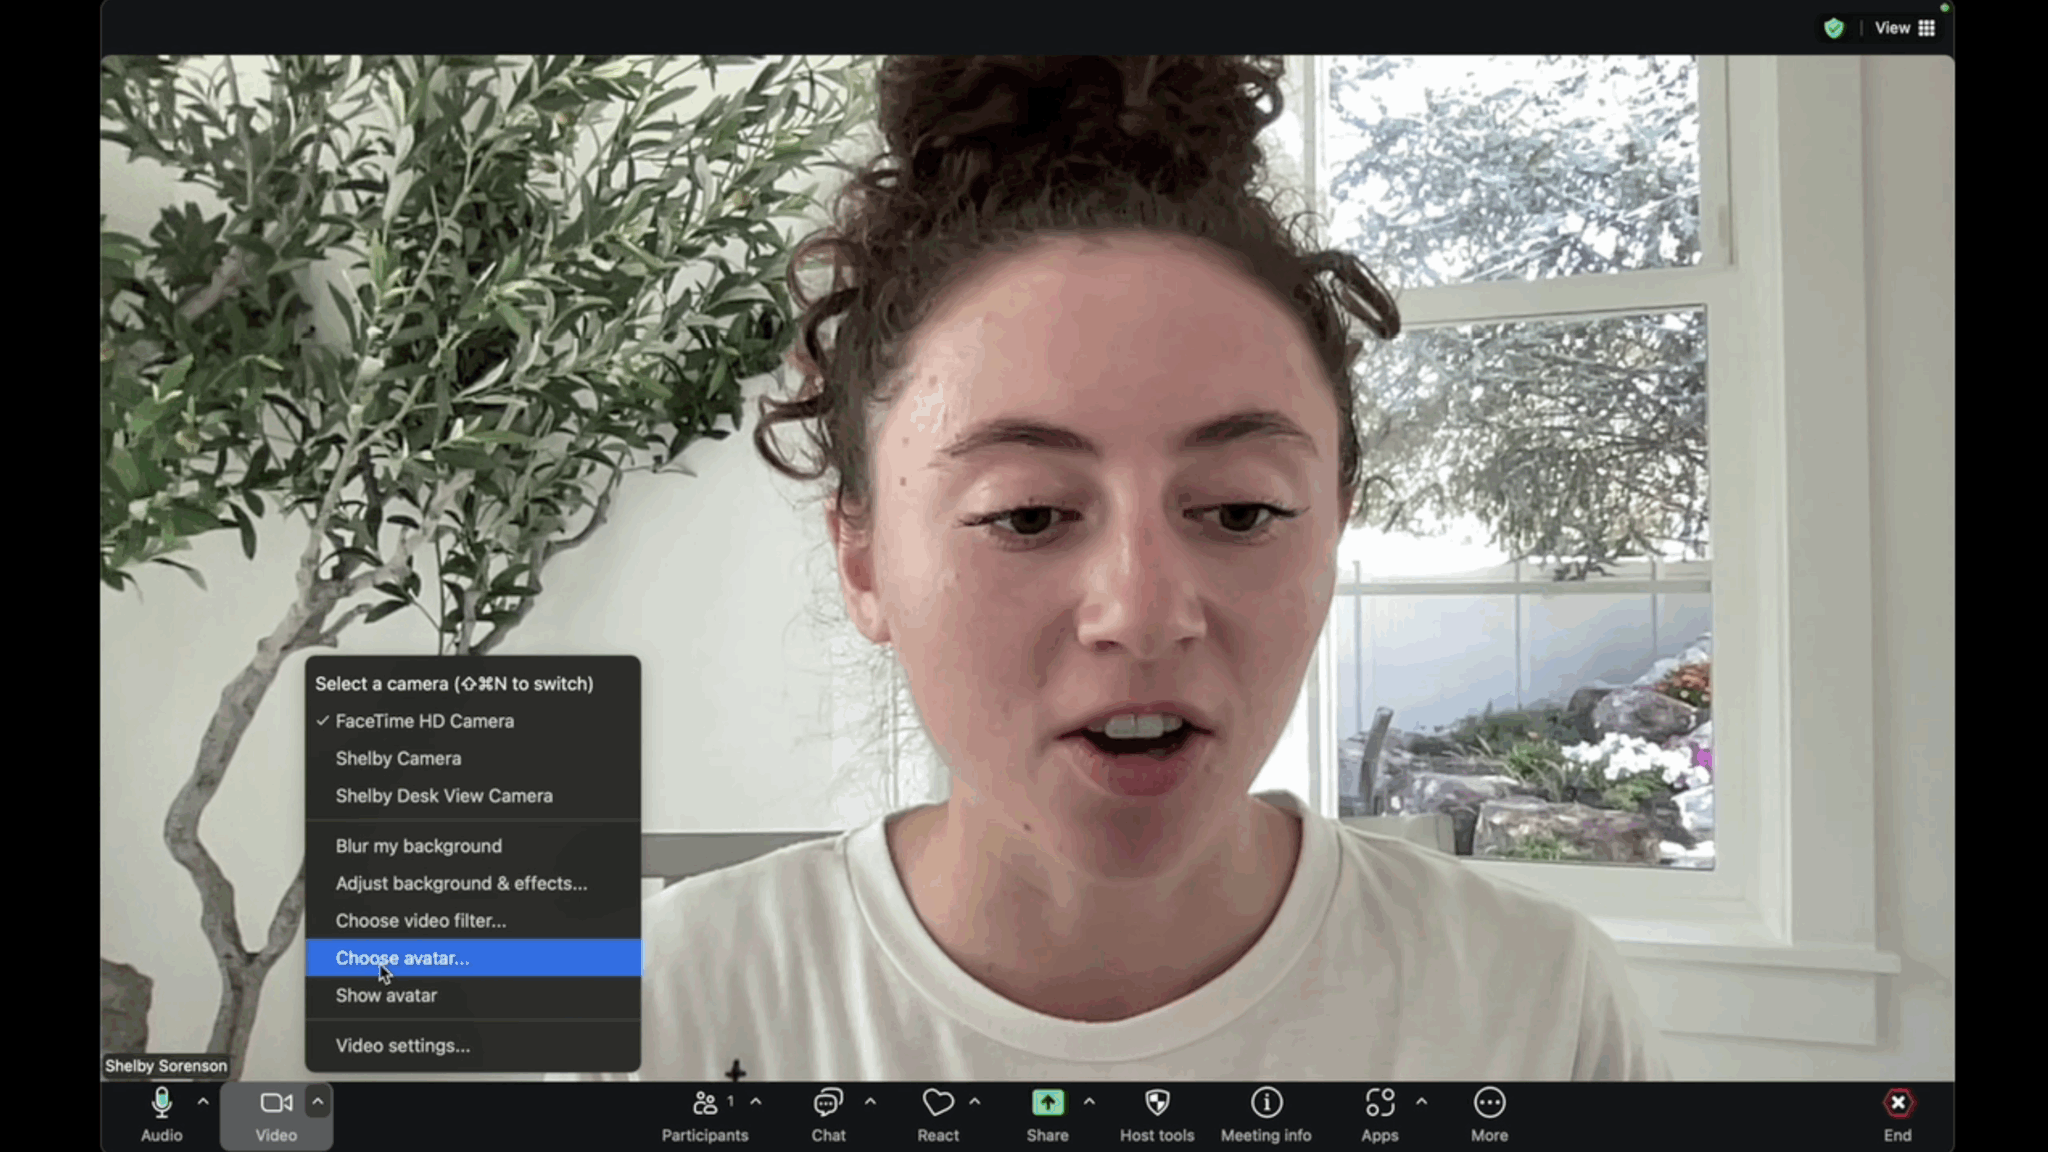Show the Meeting info
Screen dimensions: 2048x1152
point(1266,1103)
